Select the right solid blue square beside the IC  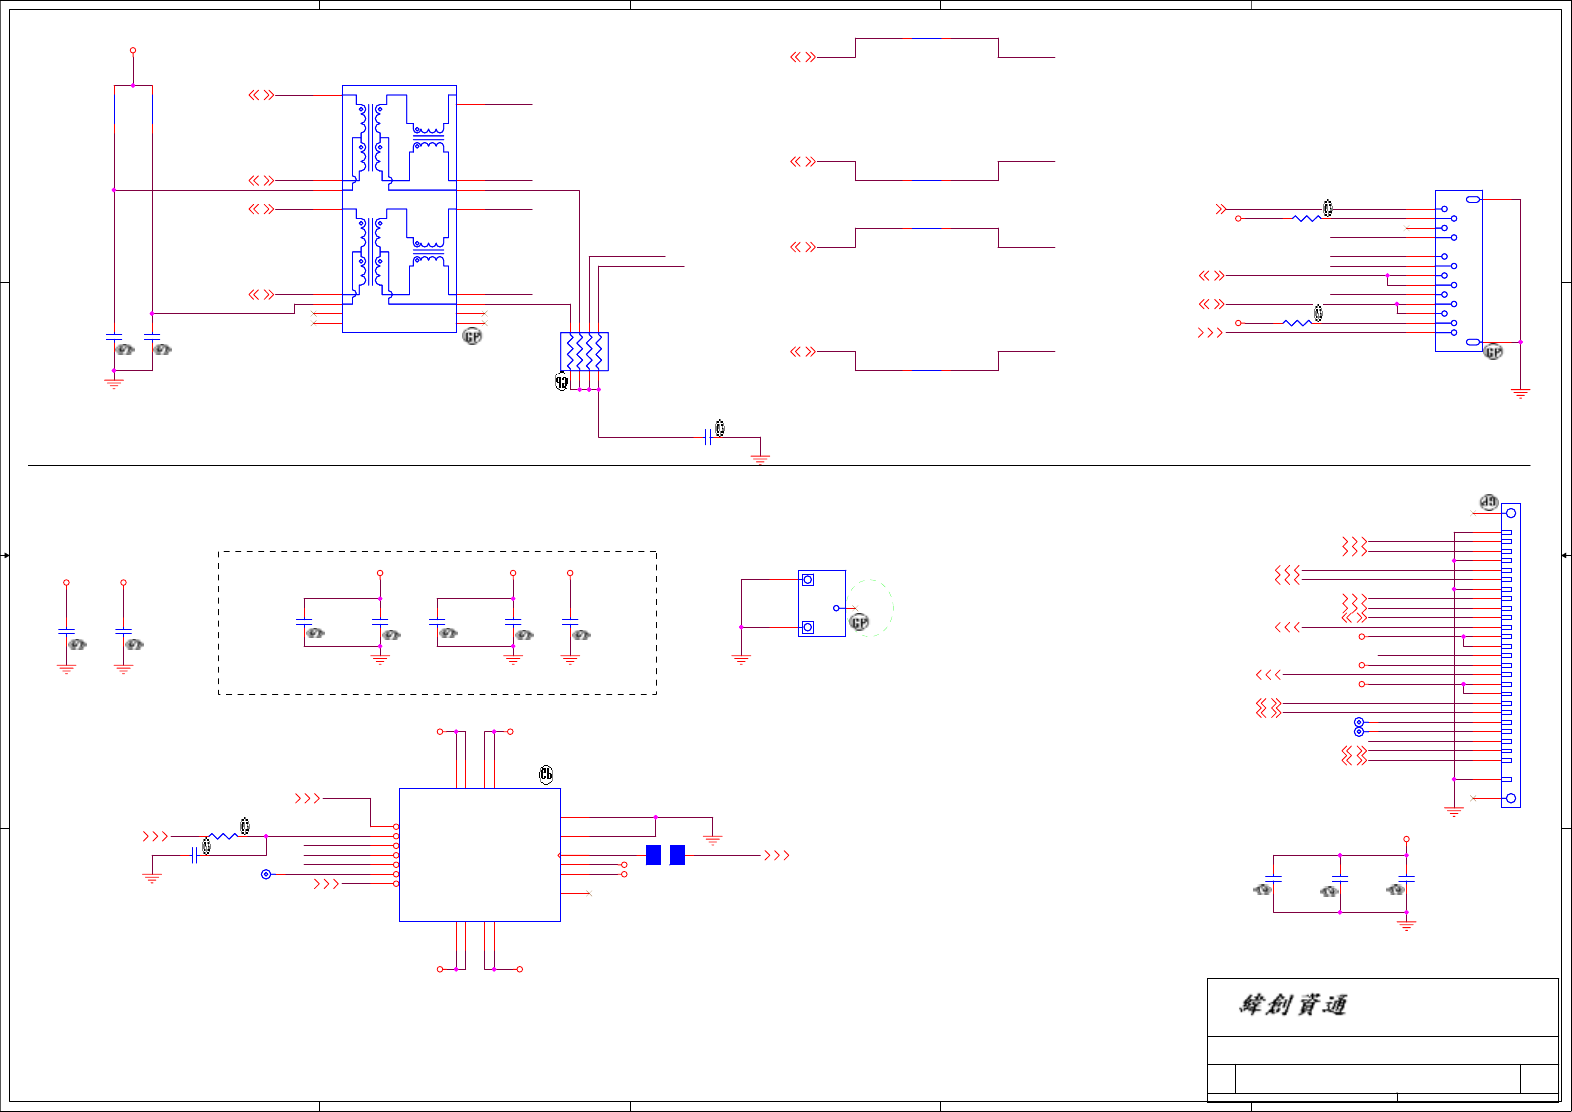(677, 855)
